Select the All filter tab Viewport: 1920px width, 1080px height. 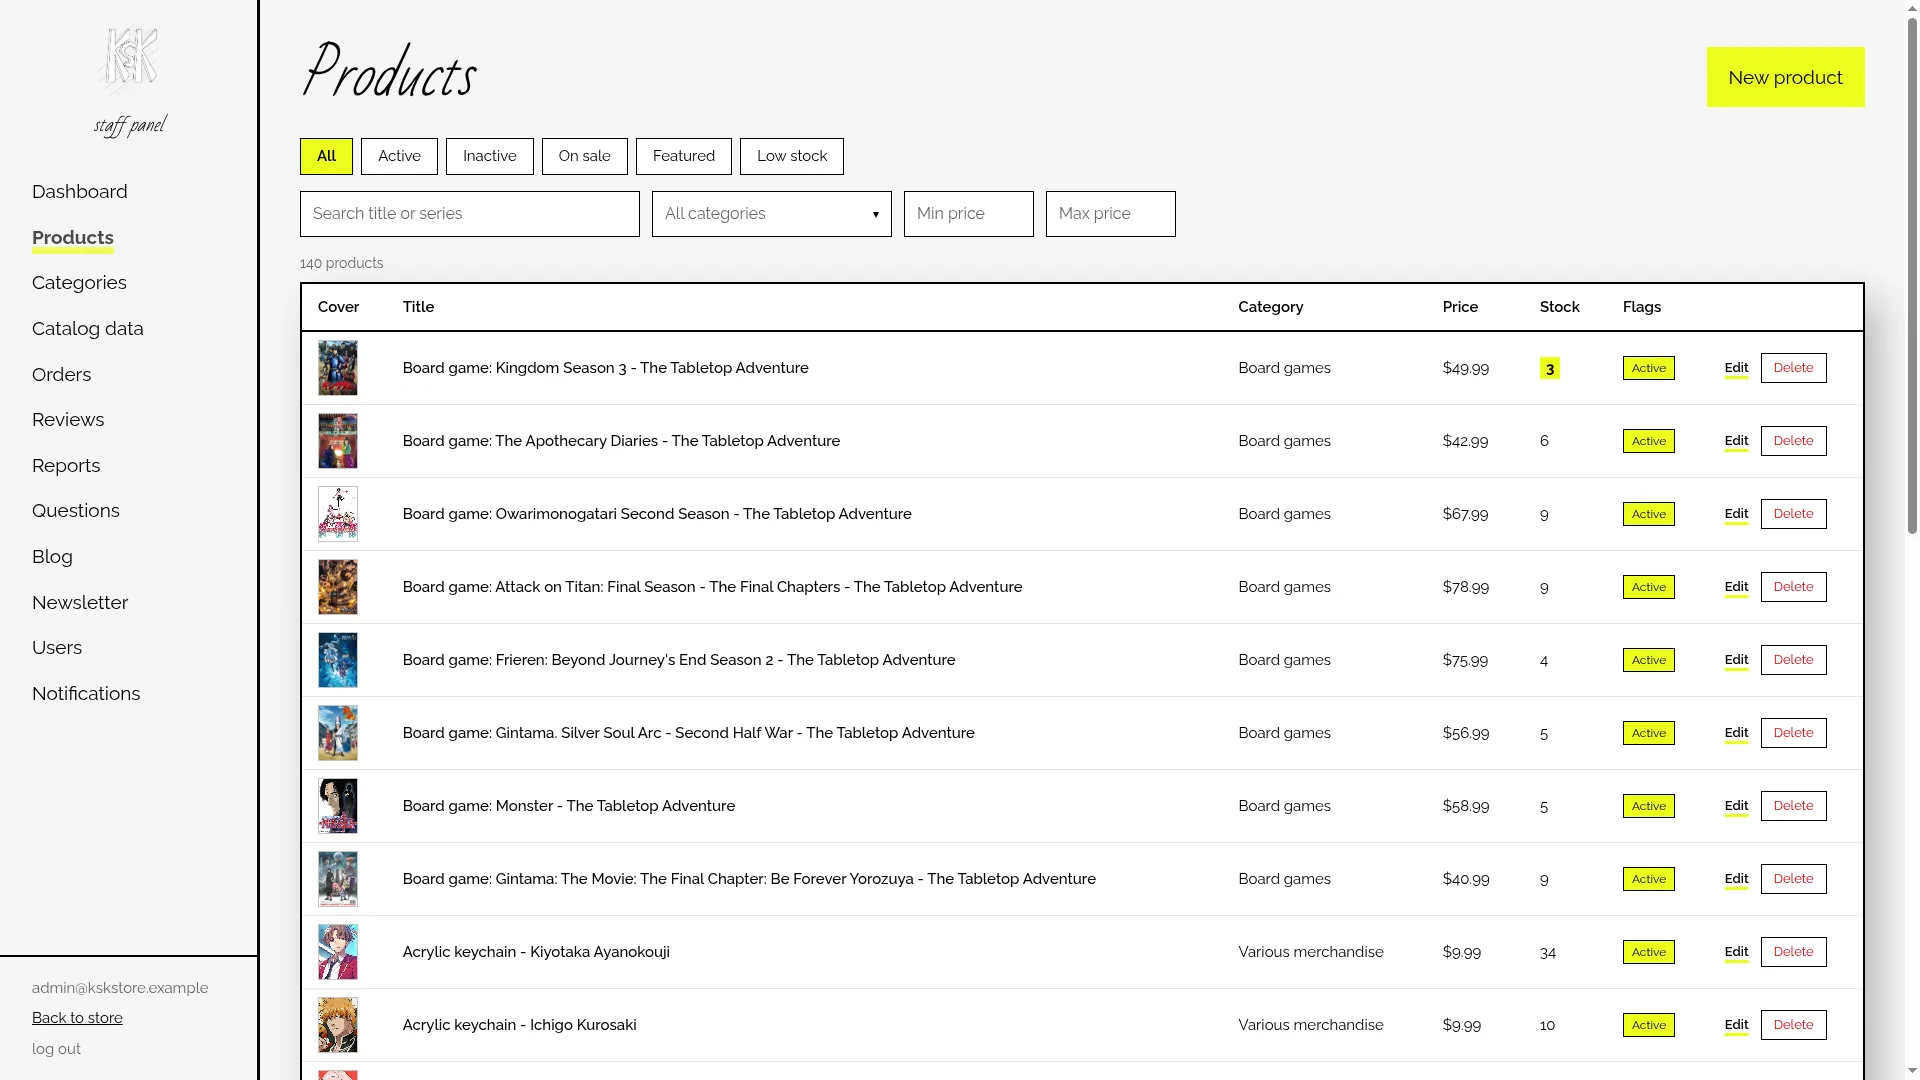tap(326, 156)
